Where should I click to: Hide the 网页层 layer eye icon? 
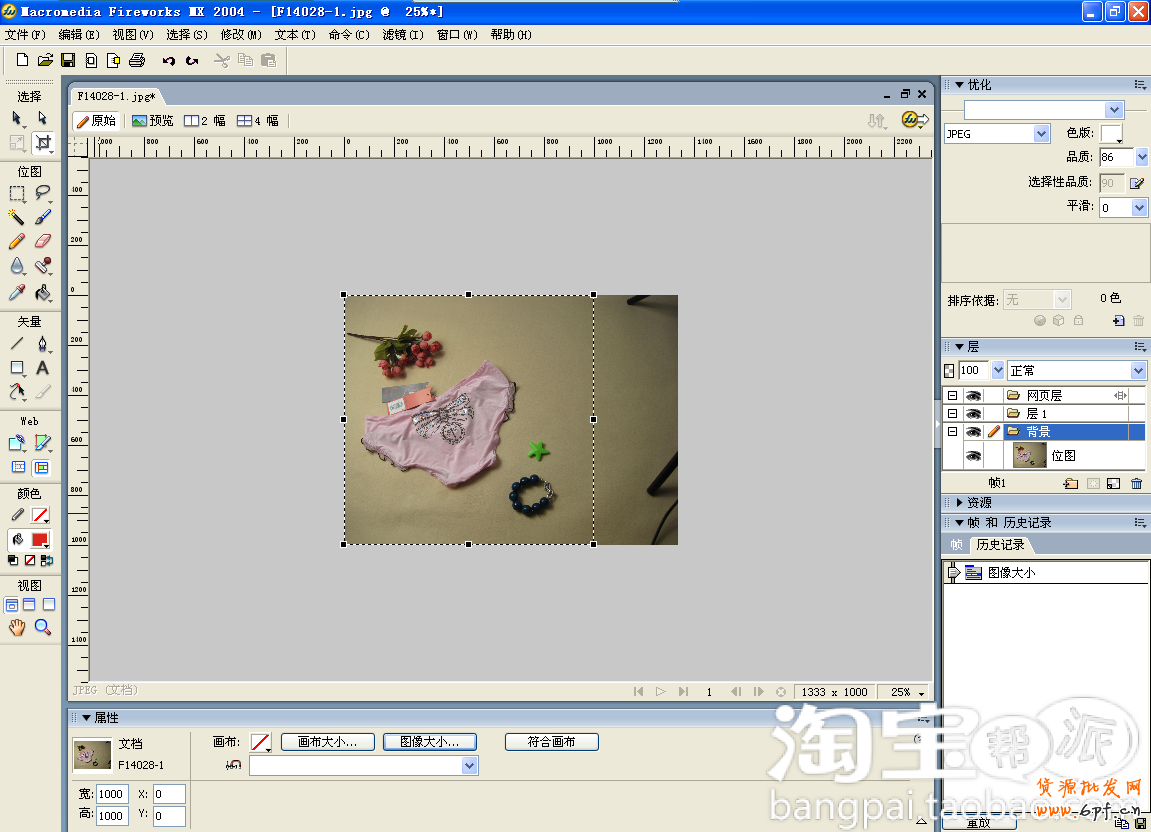(x=973, y=396)
